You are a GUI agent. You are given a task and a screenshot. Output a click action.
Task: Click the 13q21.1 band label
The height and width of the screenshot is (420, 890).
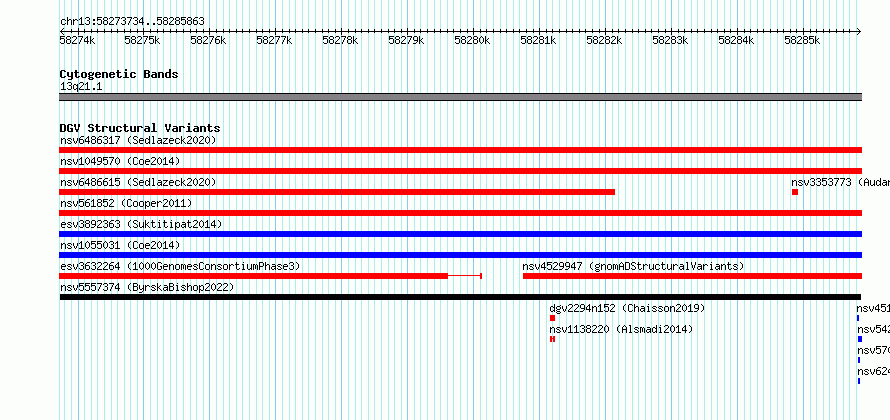(81, 87)
